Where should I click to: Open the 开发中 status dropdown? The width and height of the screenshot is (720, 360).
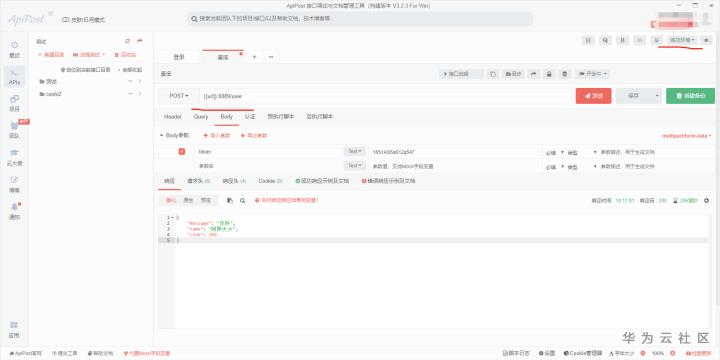593,74
